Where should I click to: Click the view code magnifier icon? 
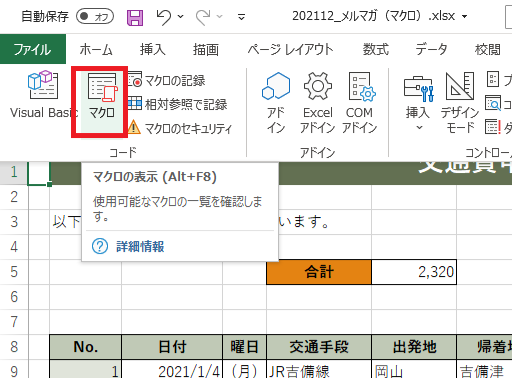pyautogui.click(x=493, y=103)
